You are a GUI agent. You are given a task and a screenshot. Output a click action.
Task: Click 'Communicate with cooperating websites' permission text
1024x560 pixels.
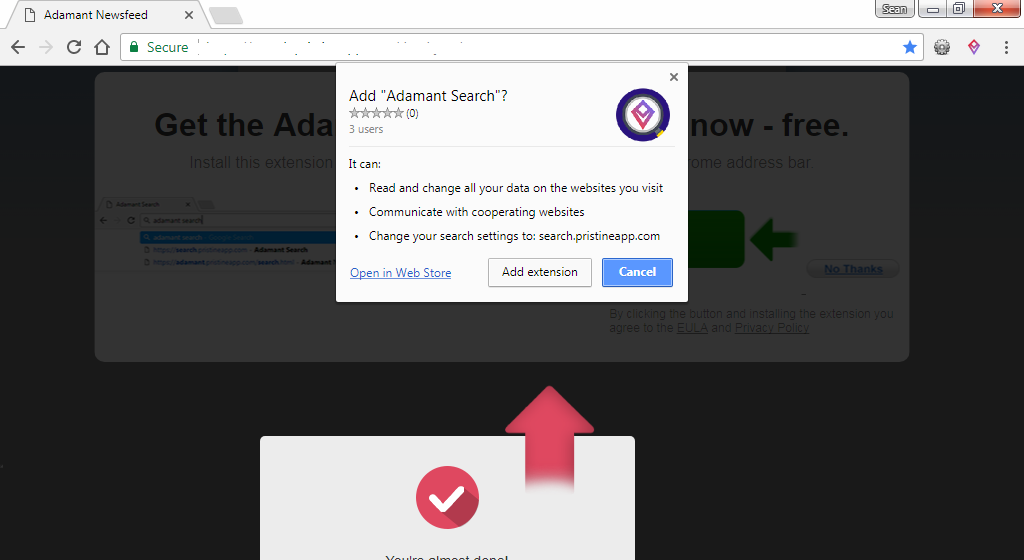tap(477, 212)
